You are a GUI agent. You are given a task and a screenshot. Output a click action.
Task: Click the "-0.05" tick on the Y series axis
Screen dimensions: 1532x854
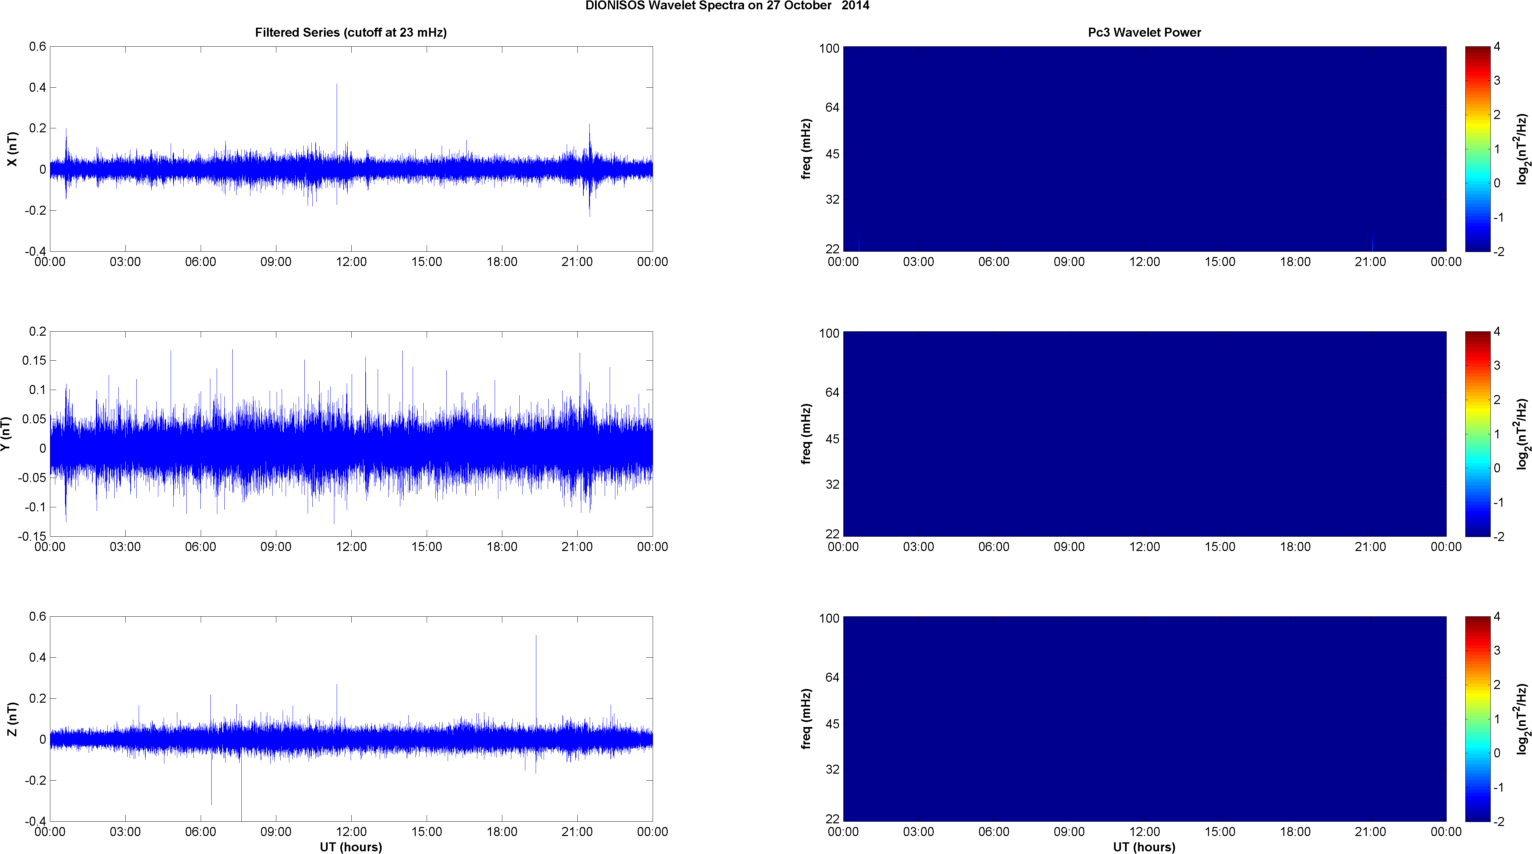[x=32, y=478]
